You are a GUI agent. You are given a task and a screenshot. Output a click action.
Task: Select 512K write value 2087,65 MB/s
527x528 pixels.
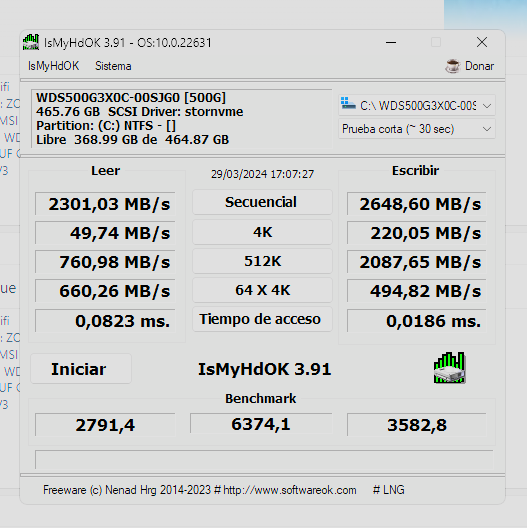coord(417,262)
